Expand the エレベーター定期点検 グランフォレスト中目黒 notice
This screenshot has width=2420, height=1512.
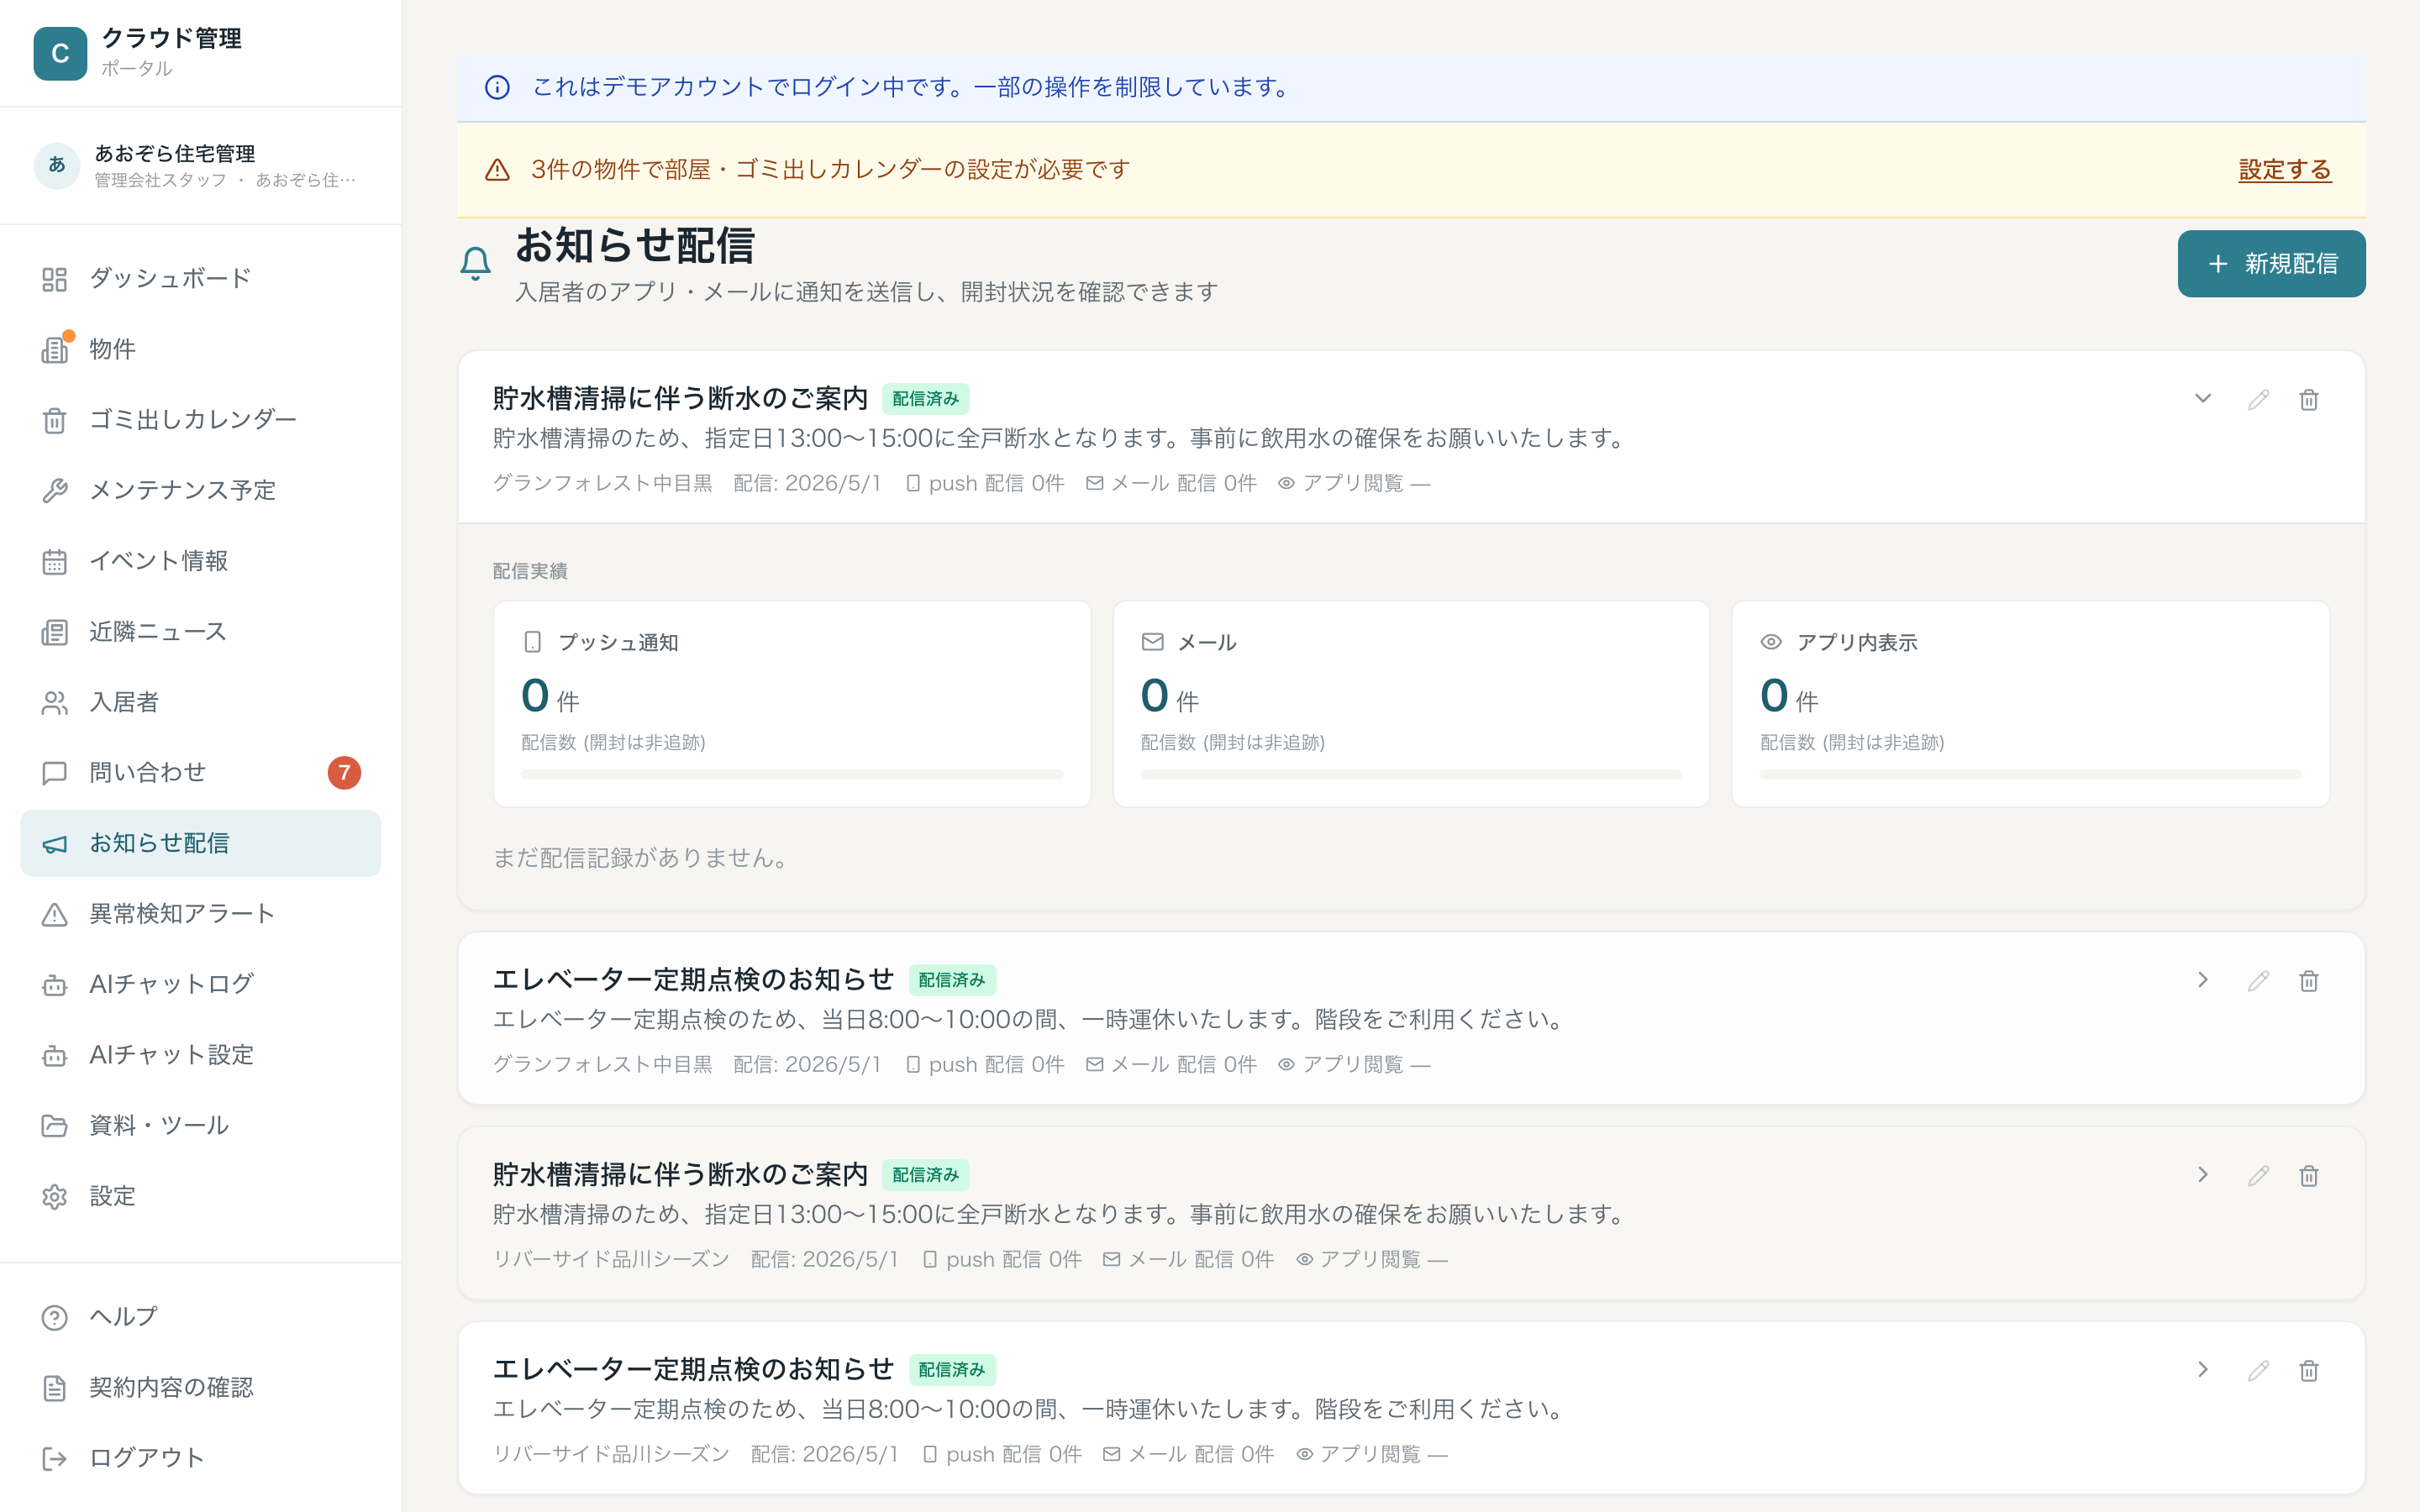point(2202,980)
